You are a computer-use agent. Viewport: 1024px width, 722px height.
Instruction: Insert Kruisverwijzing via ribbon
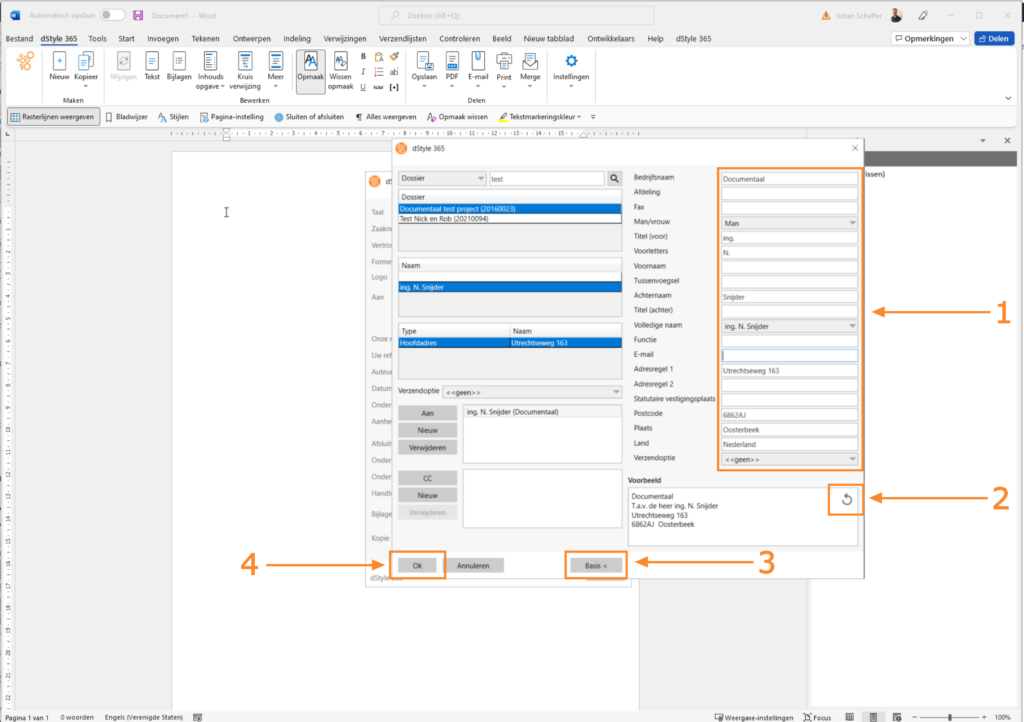(245, 71)
